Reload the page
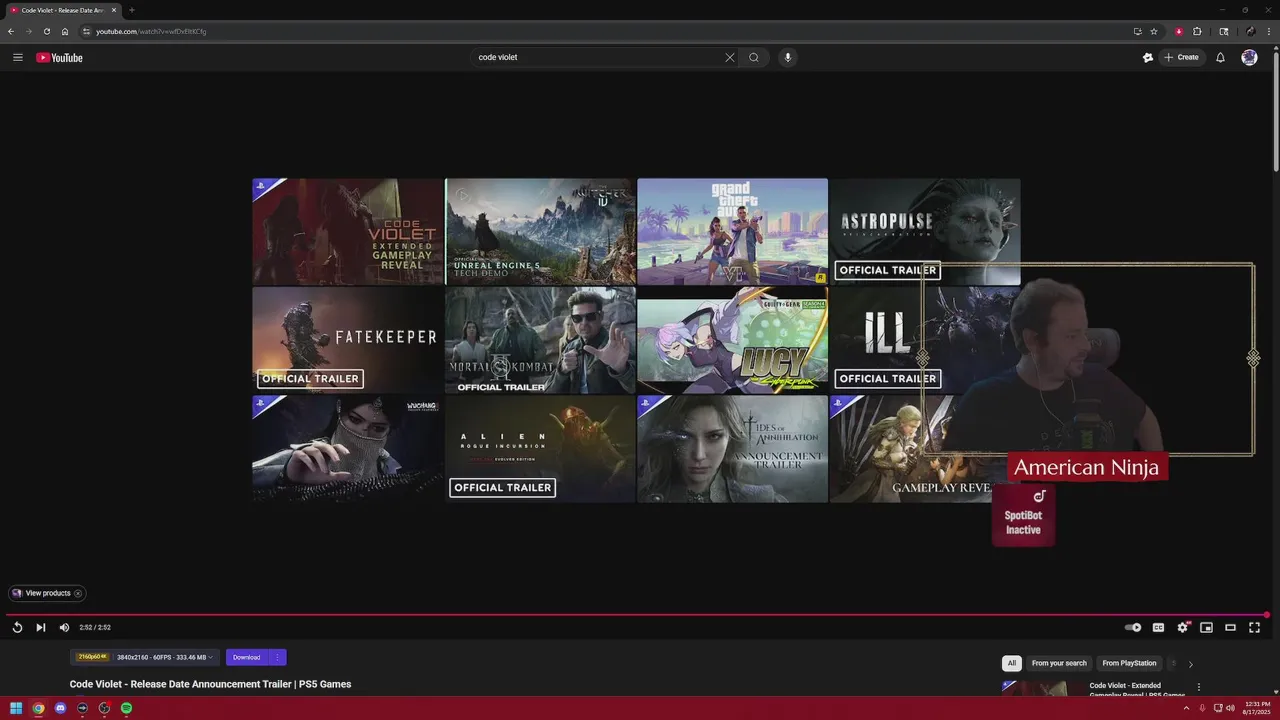Image resolution: width=1280 pixels, height=720 pixels. click(46, 31)
